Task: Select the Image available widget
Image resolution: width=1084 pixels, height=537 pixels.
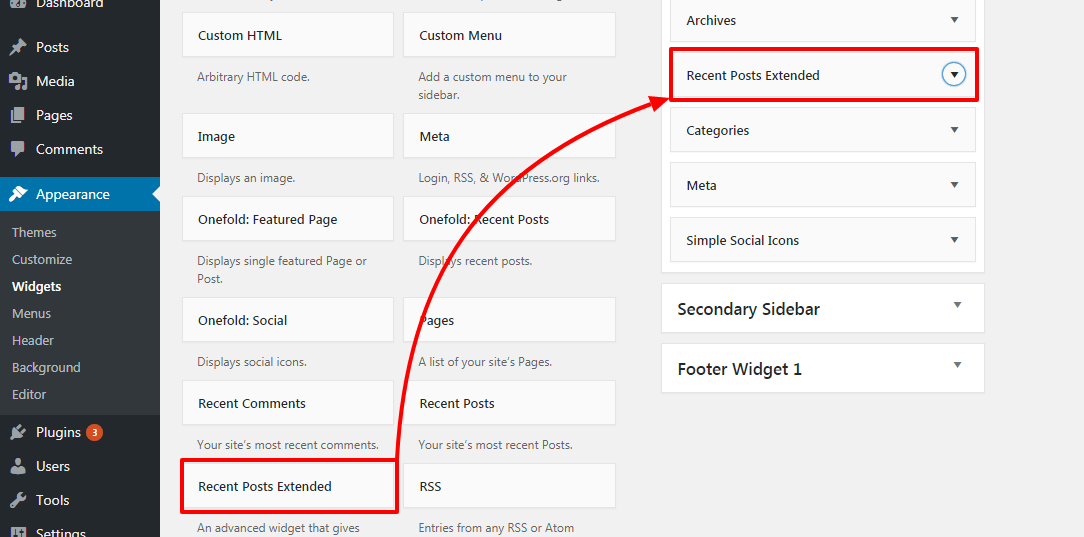Action: click(288, 136)
